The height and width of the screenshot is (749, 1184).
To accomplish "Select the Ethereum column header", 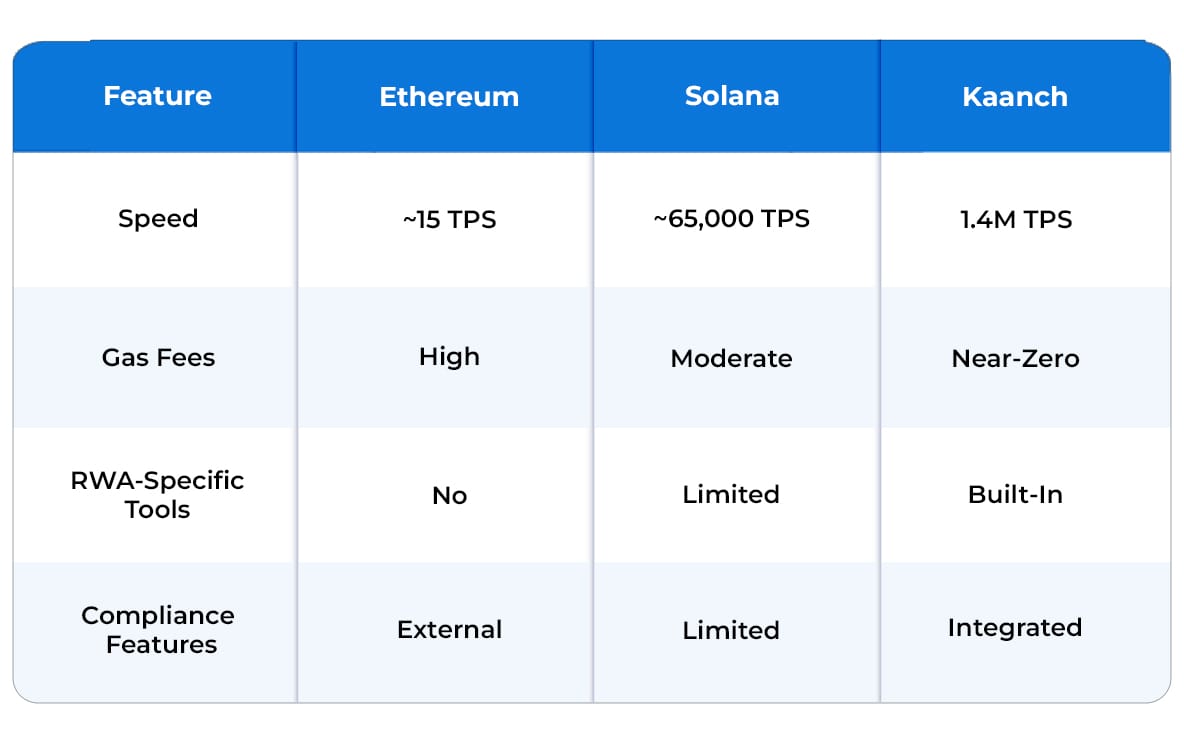I will (449, 97).
